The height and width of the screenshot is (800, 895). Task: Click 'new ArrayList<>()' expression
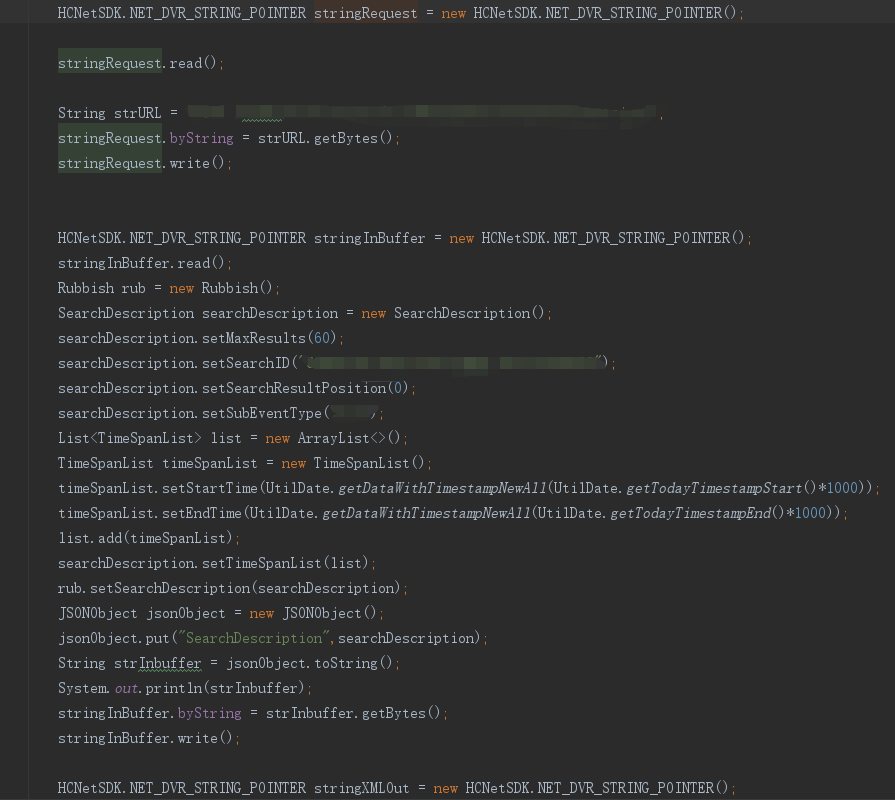point(333,438)
